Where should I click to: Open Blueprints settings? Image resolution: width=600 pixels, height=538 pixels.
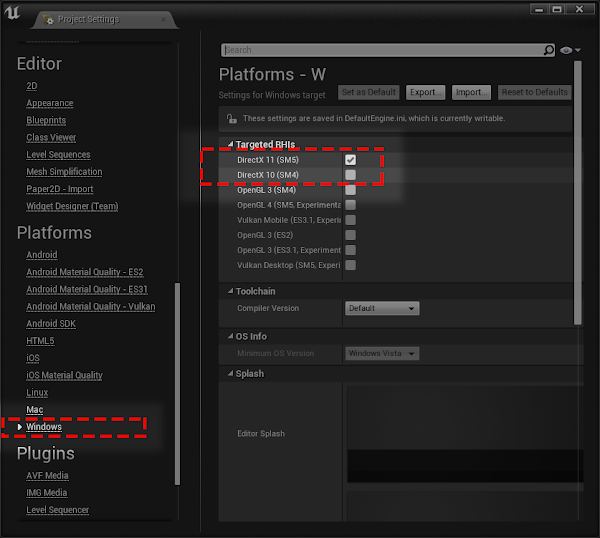point(46,120)
